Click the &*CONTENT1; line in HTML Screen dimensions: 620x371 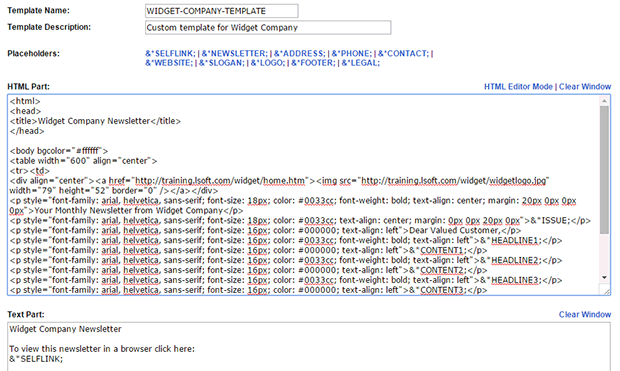tap(248, 250)
